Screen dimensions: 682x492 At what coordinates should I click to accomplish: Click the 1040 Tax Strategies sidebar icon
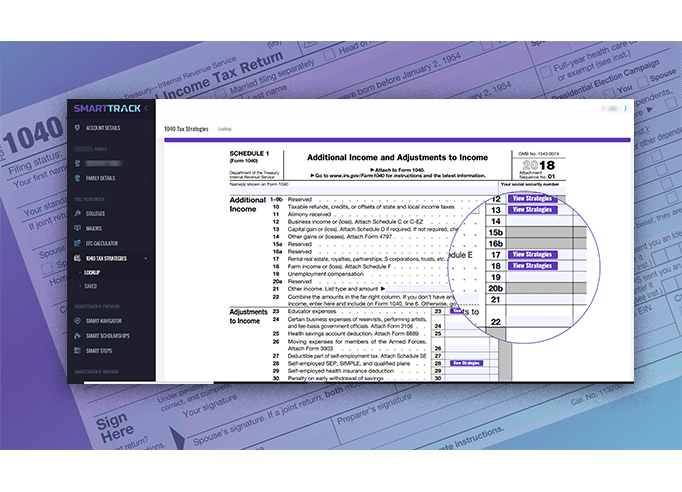(x=78, y=258)
